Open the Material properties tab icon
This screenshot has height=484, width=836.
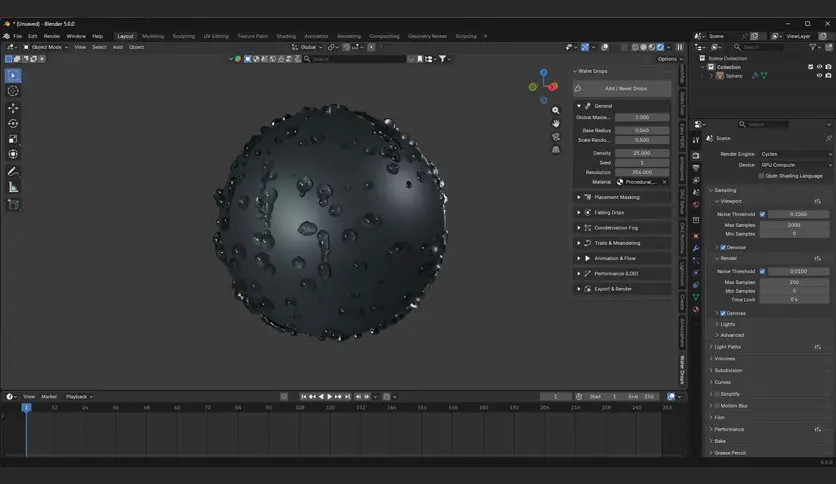(696, 309)
